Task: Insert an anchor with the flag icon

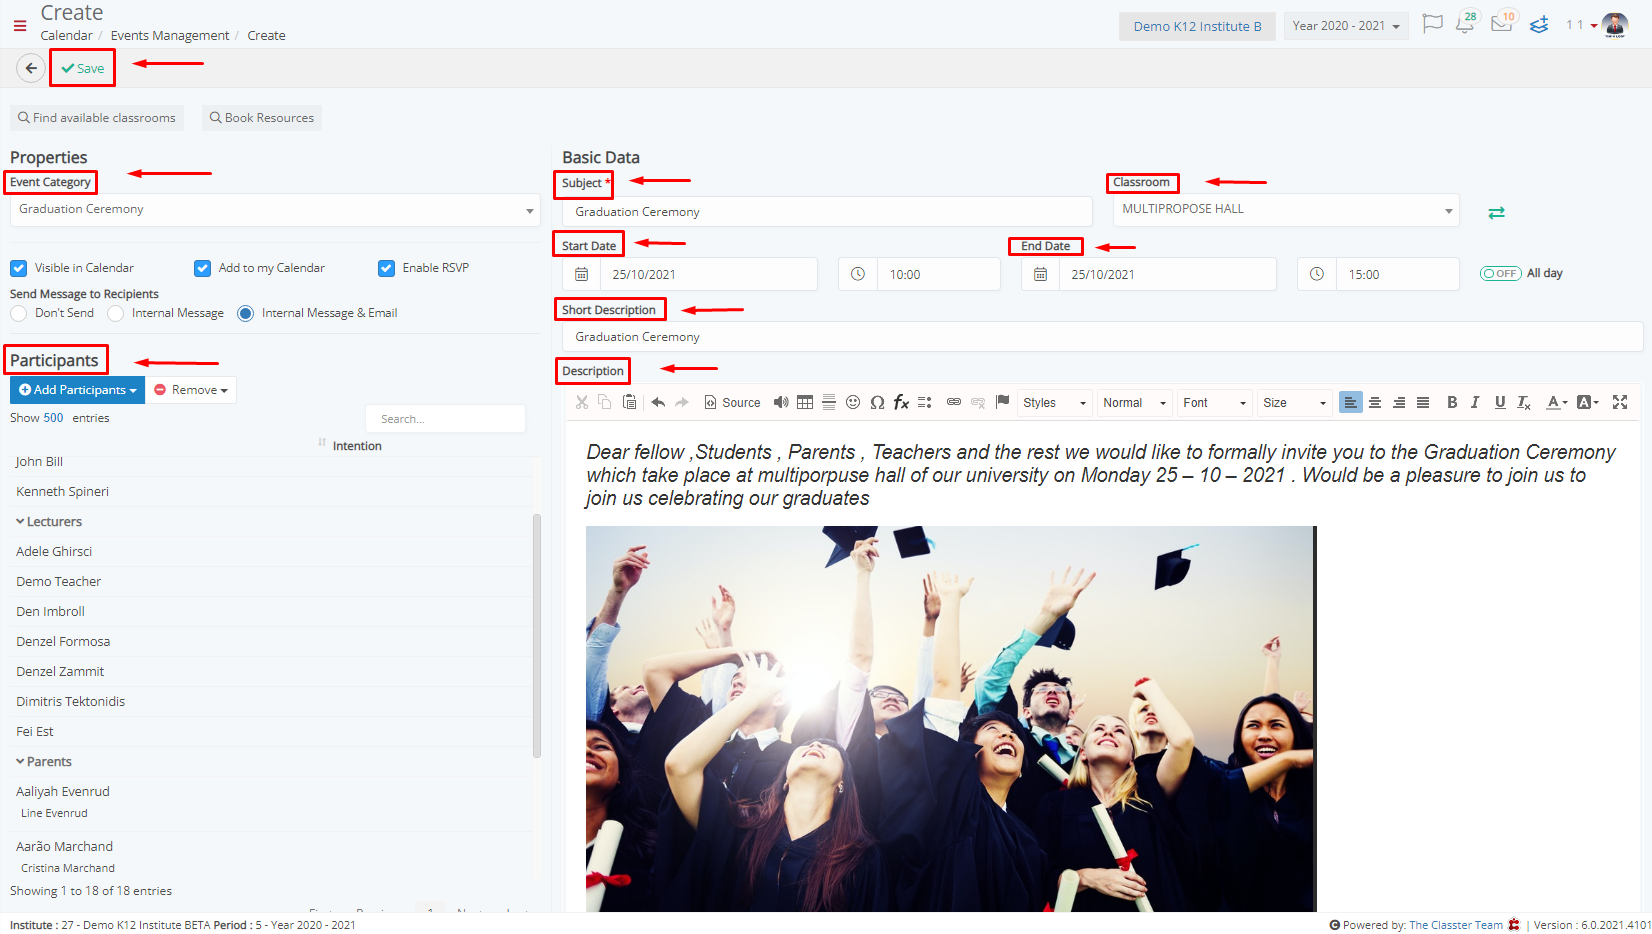Action: click(1002, 402)
